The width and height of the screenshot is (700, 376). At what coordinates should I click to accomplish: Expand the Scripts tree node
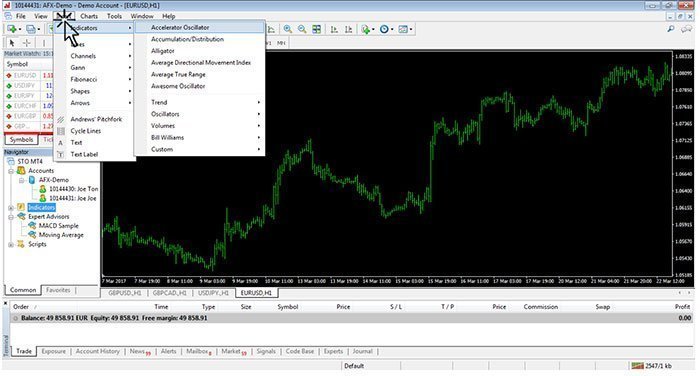[x=11, y=244]
